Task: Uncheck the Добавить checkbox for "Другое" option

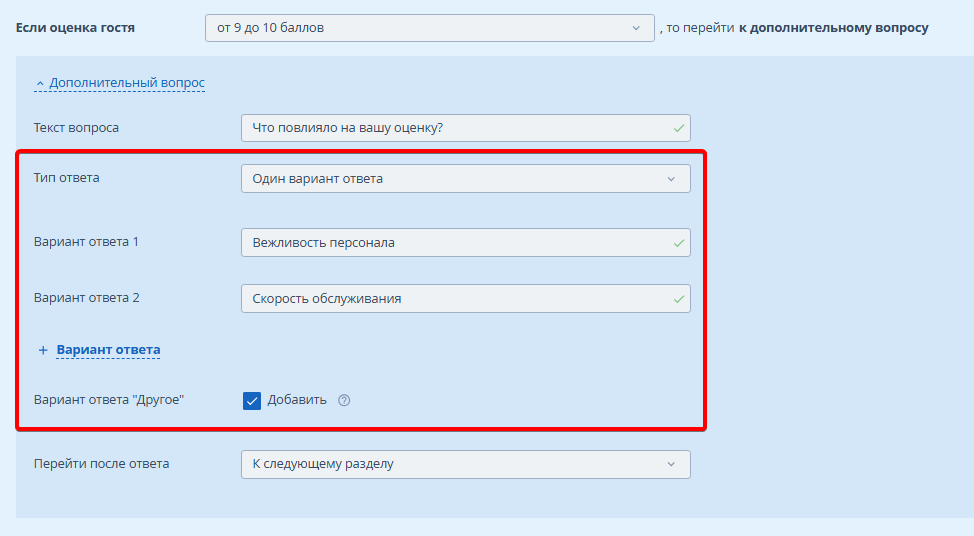Action: tap(252, 400)
